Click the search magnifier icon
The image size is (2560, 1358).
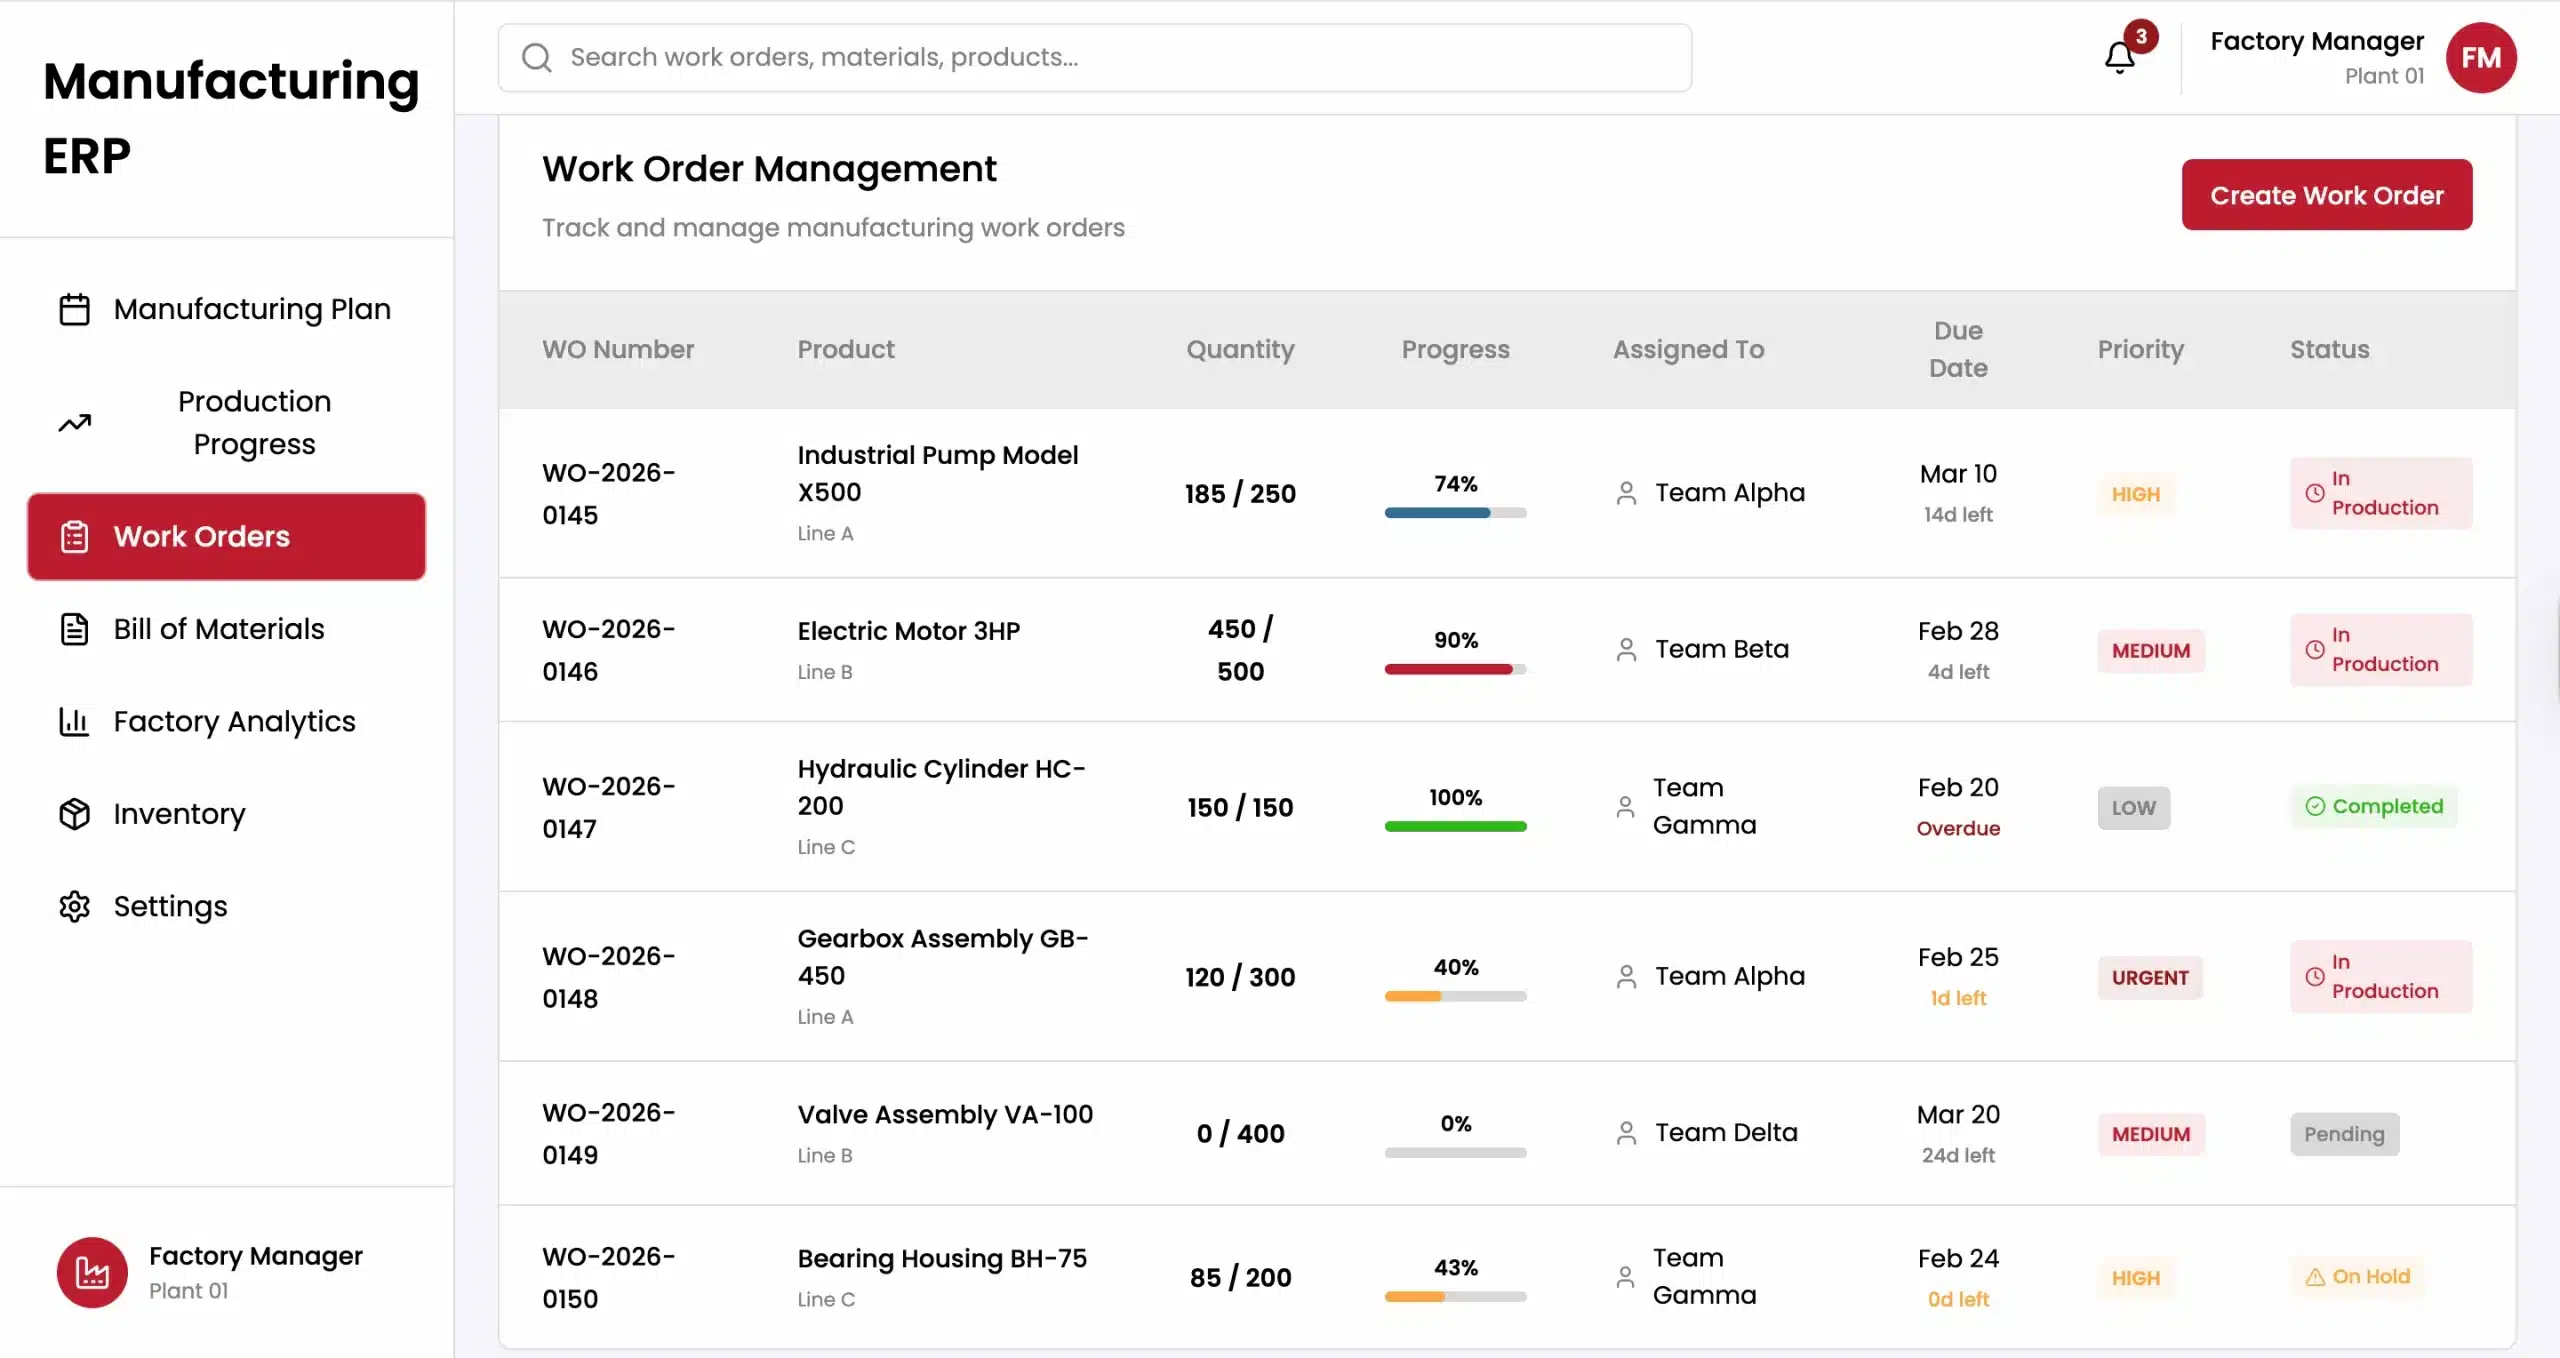click(x=537, y=57)
